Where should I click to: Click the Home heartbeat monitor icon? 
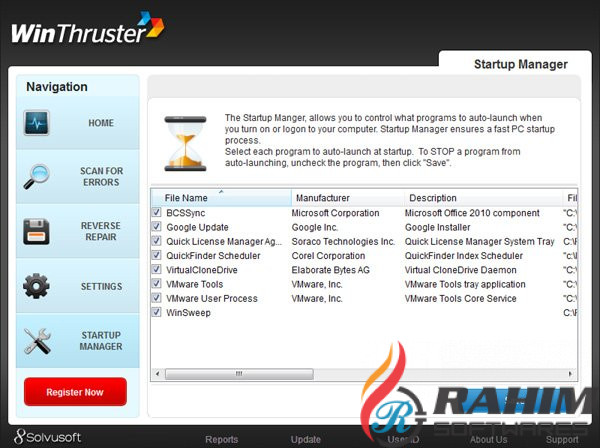click(x=36, y=123)
